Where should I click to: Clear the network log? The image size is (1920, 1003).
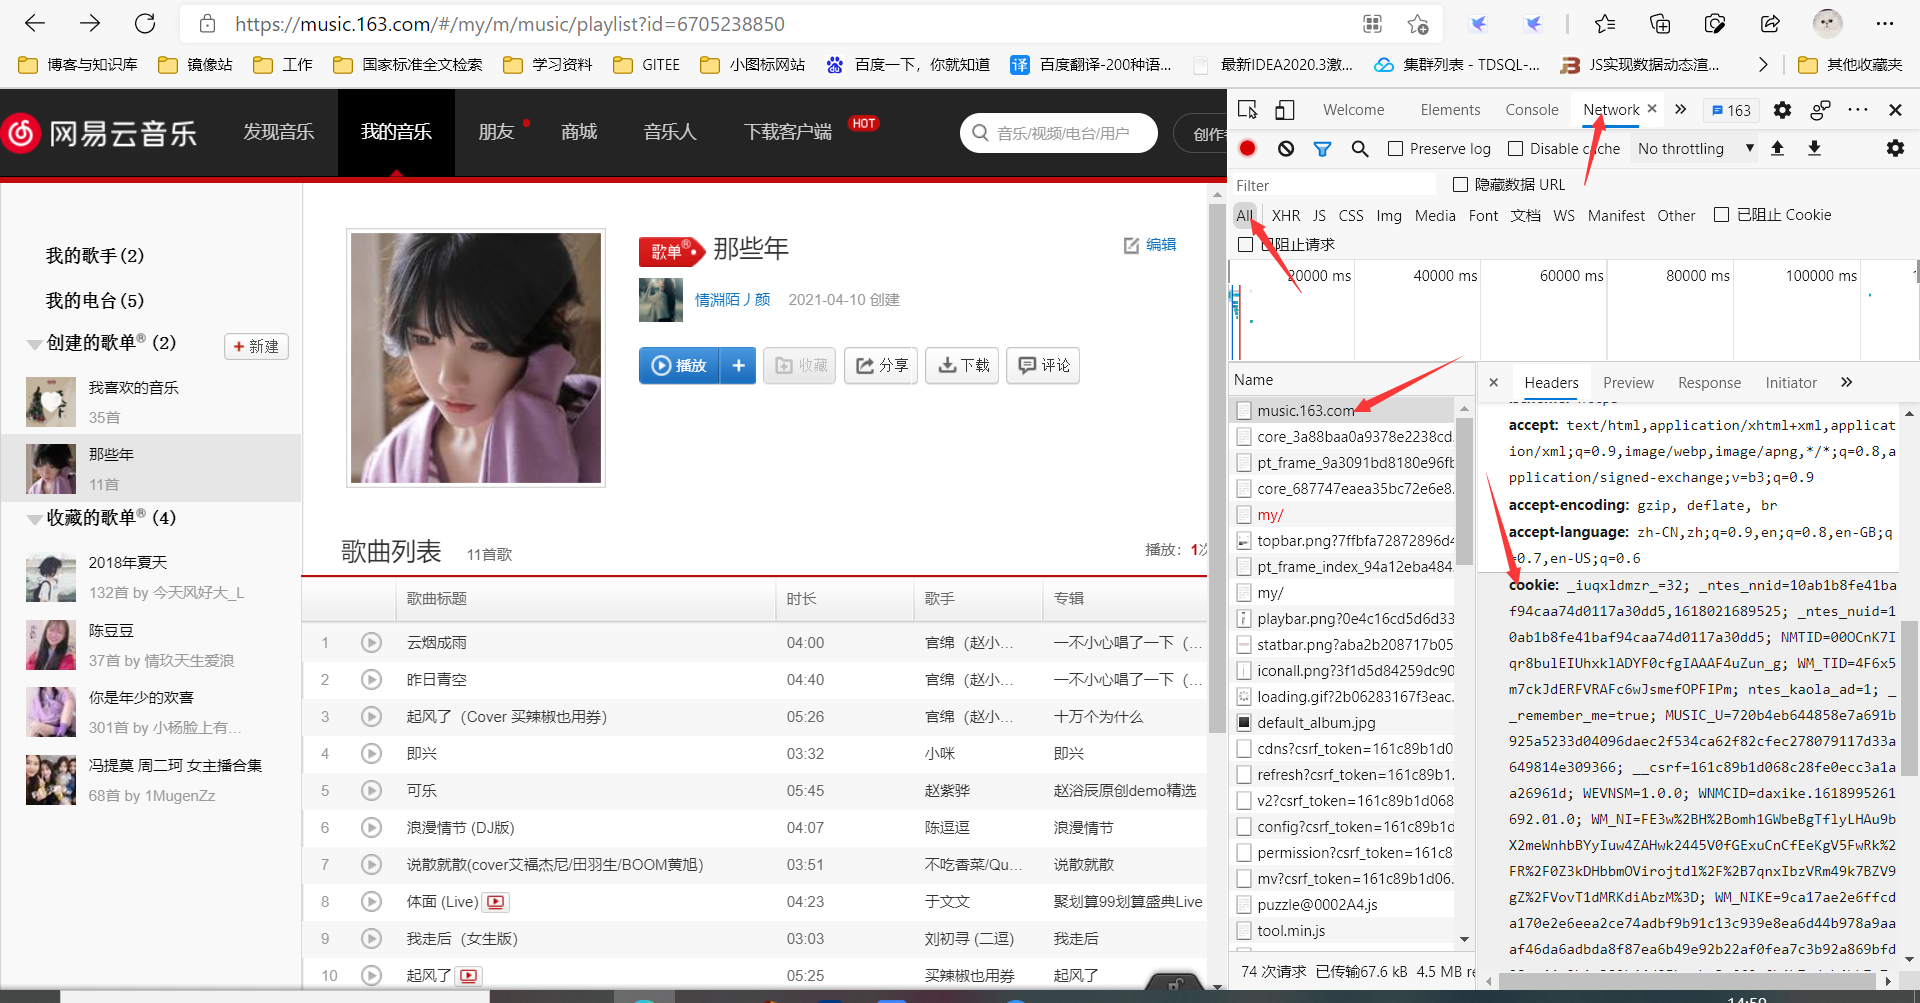point(1286,148)
